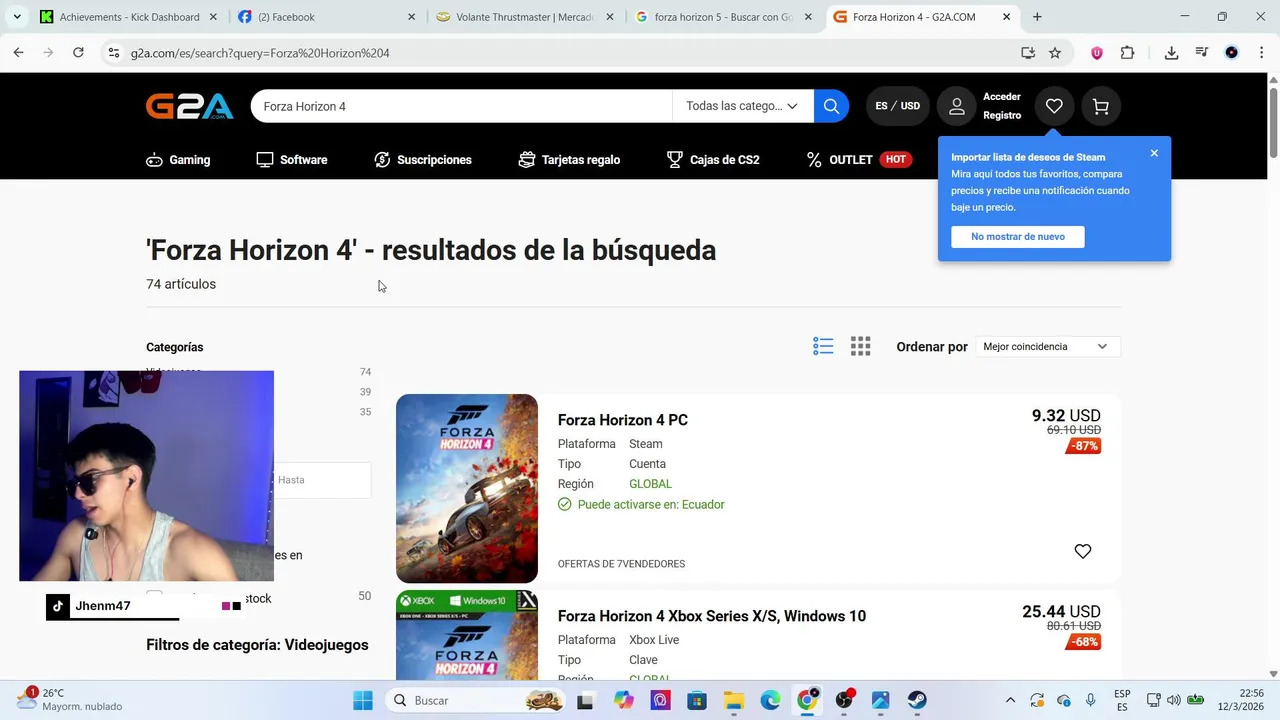Open Forza Horizon 4 Xbox Series X/S title
Image resolution: width=1280 pixels, height=720 pixels.
click(x=712, y=616)
